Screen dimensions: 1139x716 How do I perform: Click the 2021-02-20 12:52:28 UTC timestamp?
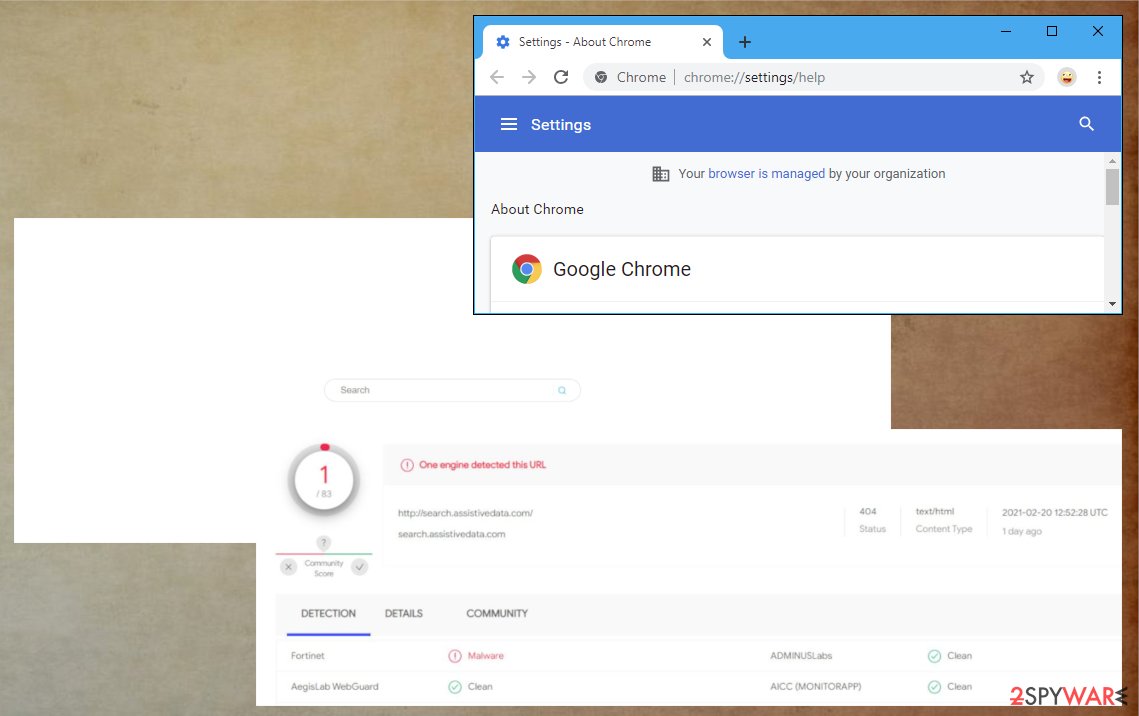(1055, 513)
